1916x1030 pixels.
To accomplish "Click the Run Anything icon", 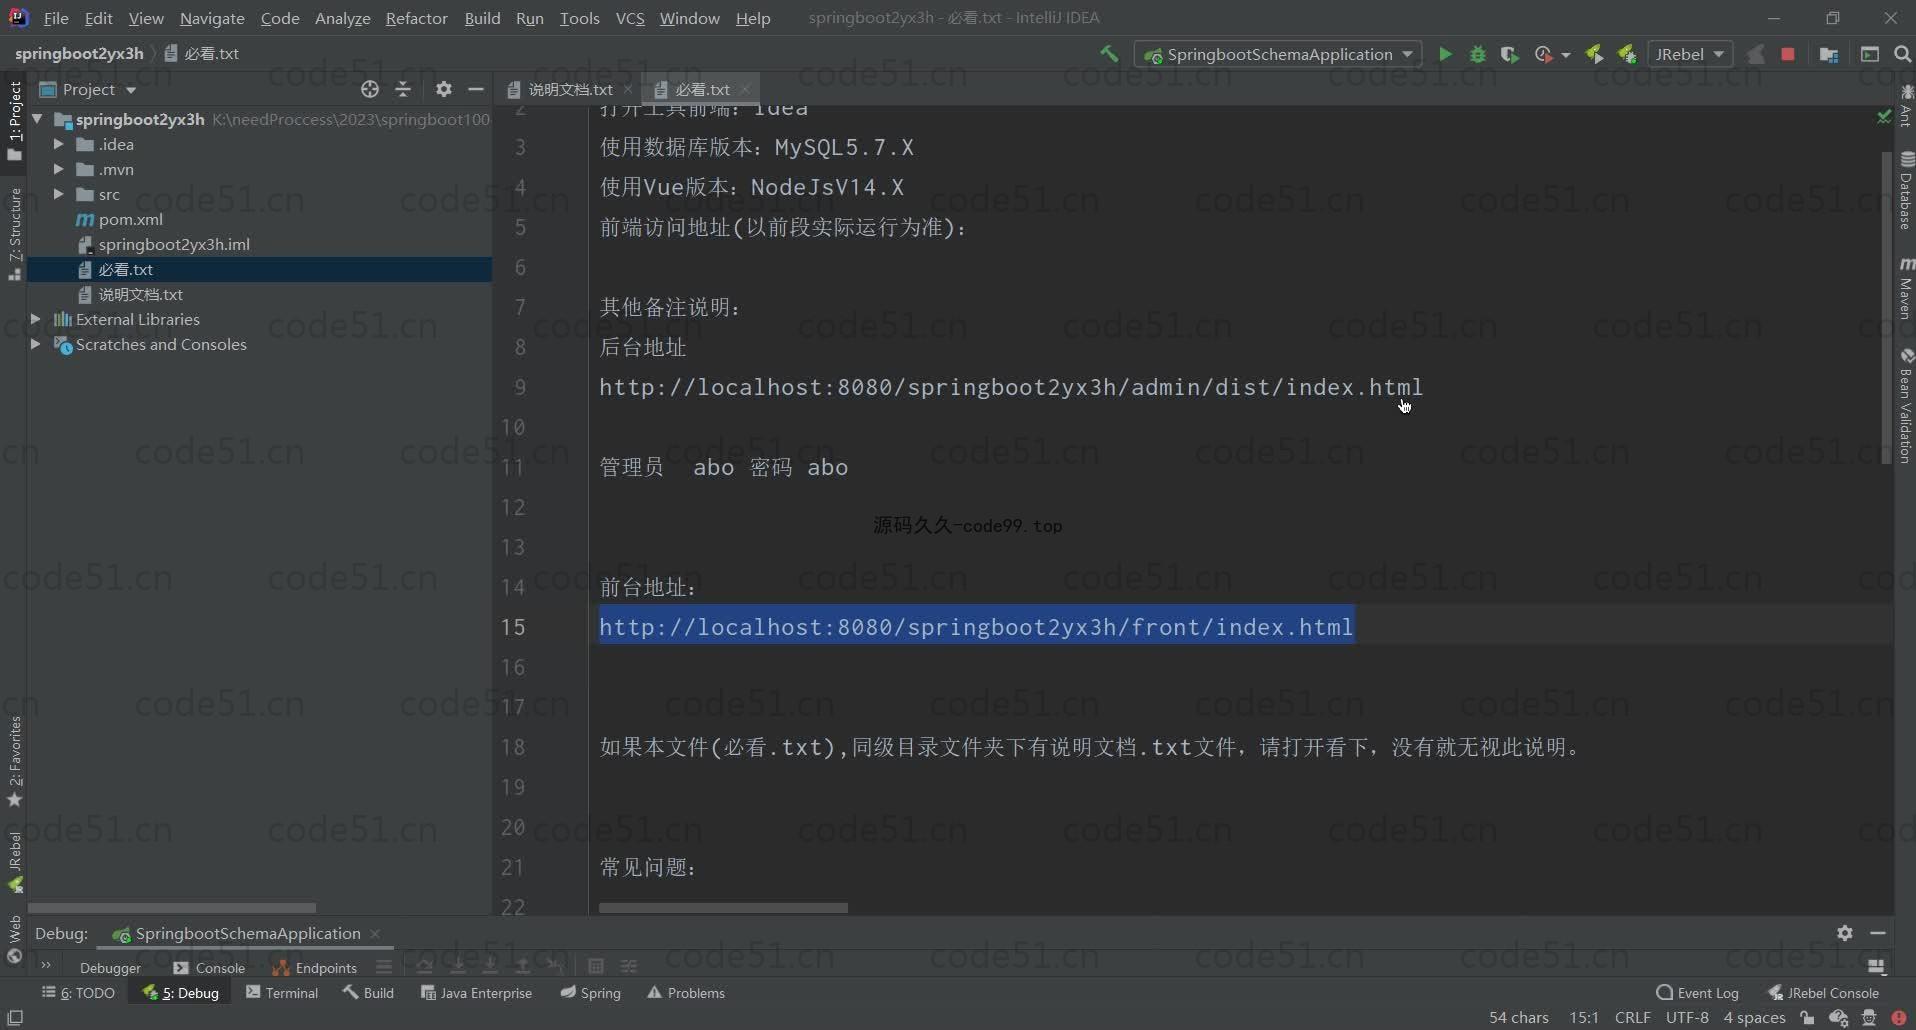I will pos(1869,54).
